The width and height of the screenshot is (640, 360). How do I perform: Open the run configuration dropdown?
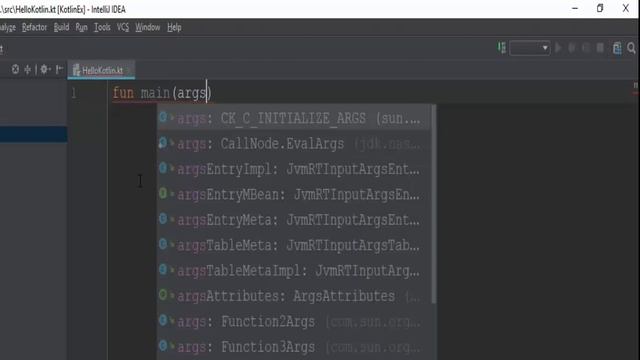click(529, 48)
